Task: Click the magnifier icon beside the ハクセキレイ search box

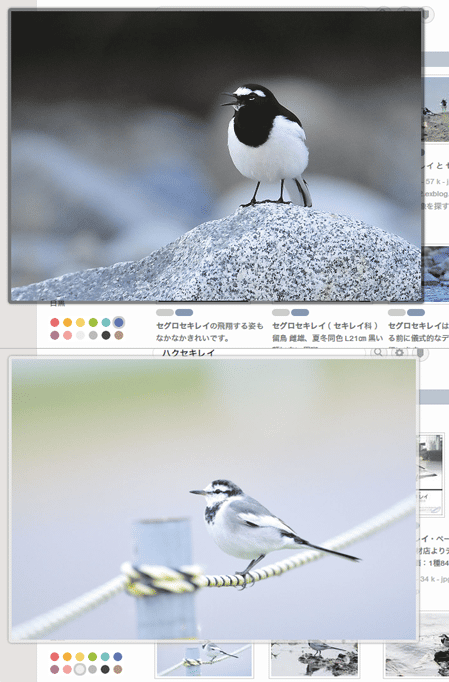Action: [x=378, y=352]
